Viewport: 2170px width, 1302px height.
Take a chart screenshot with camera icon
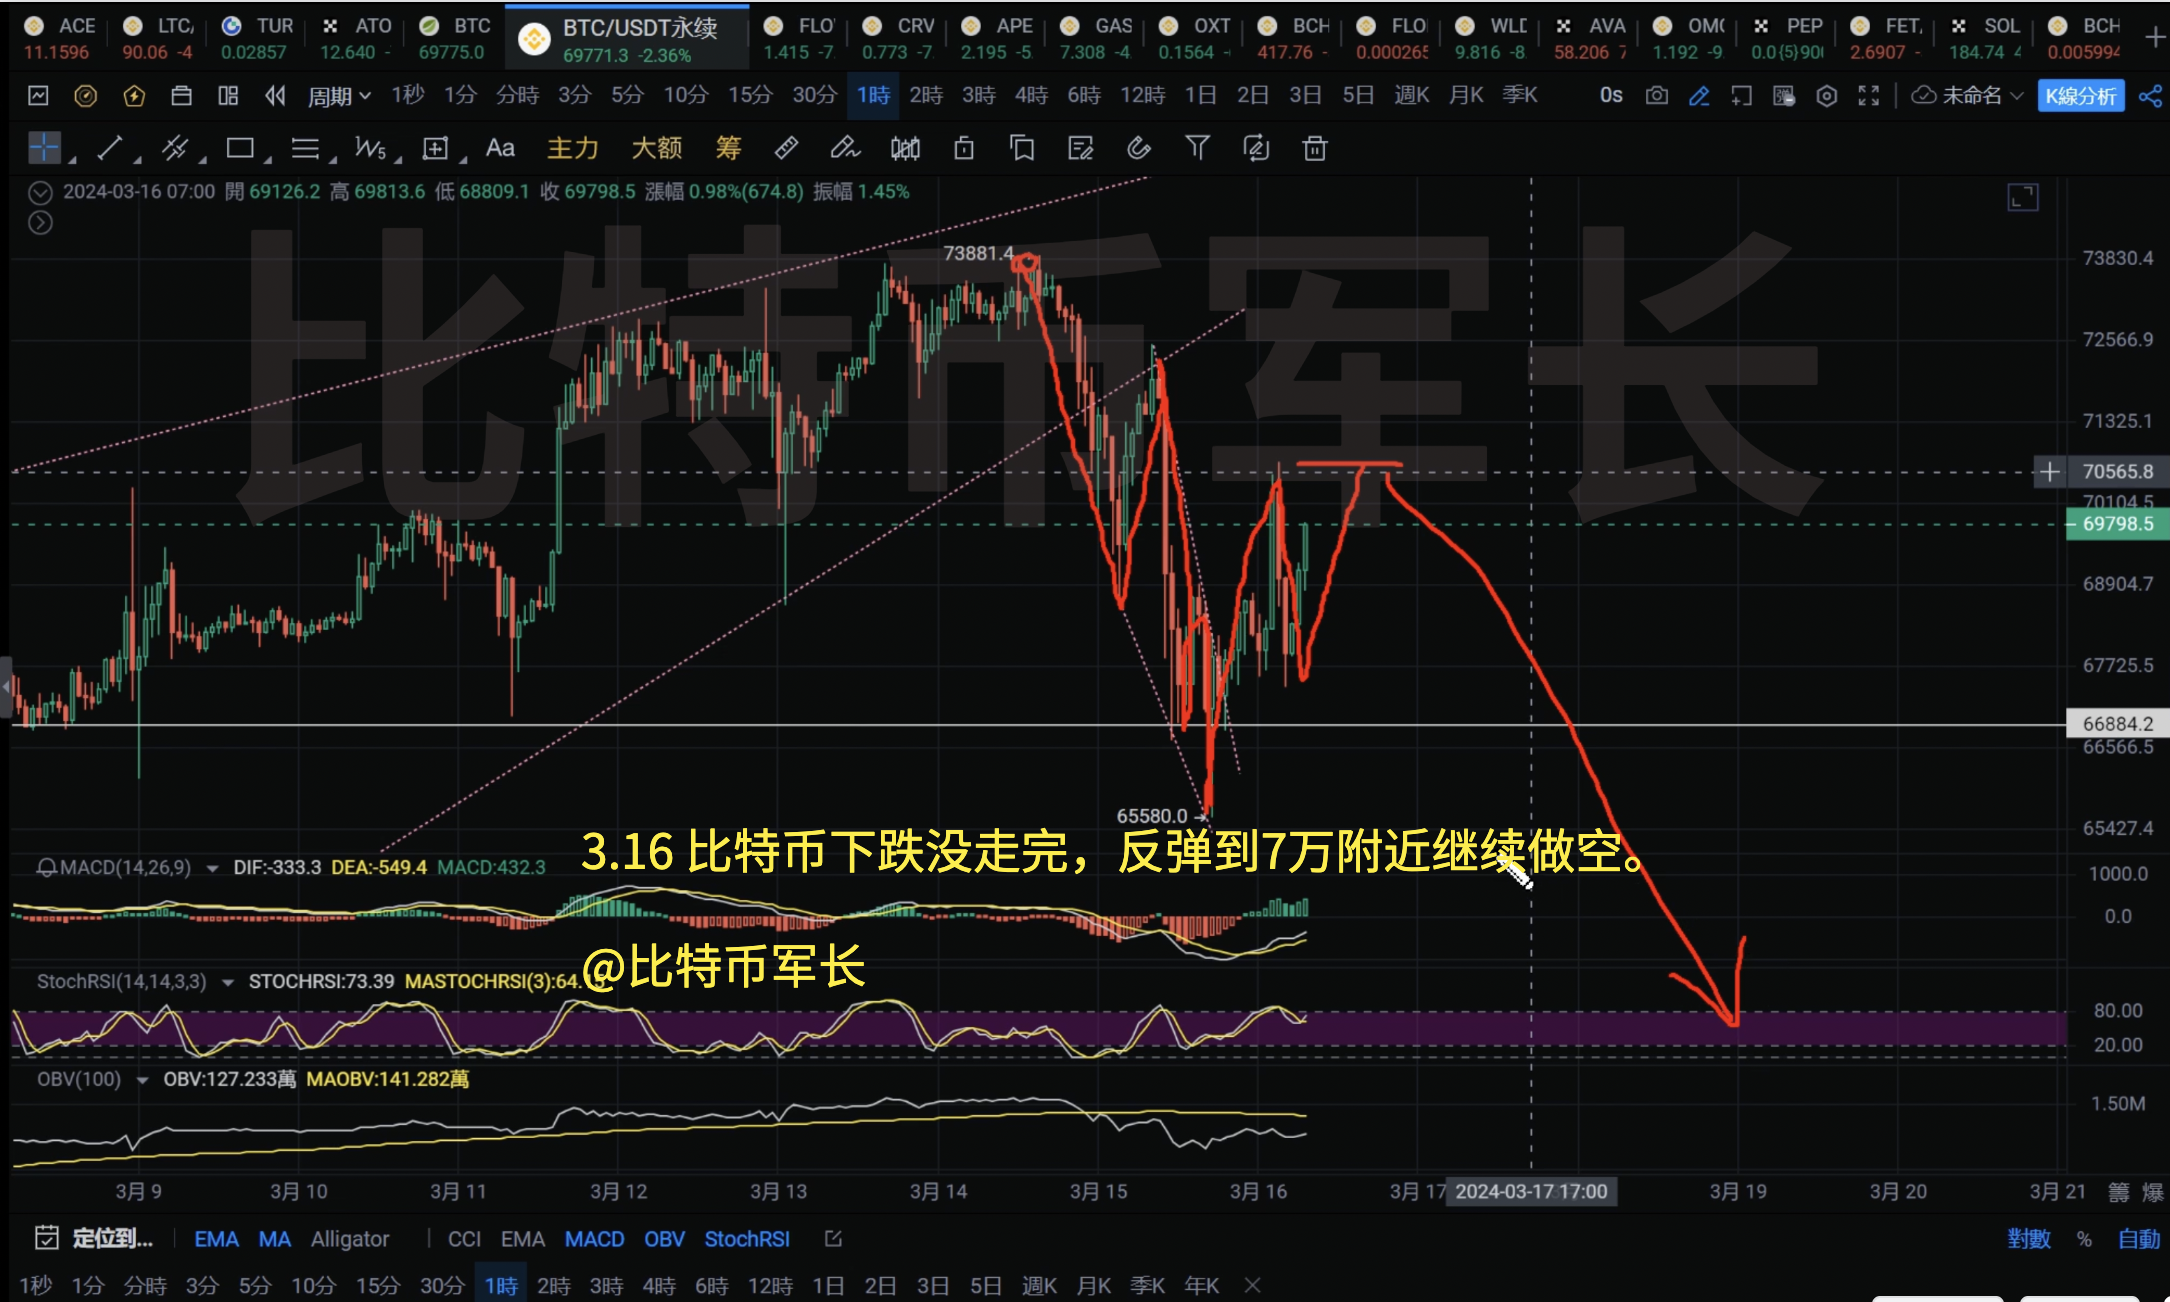[x=1657, y=96]
